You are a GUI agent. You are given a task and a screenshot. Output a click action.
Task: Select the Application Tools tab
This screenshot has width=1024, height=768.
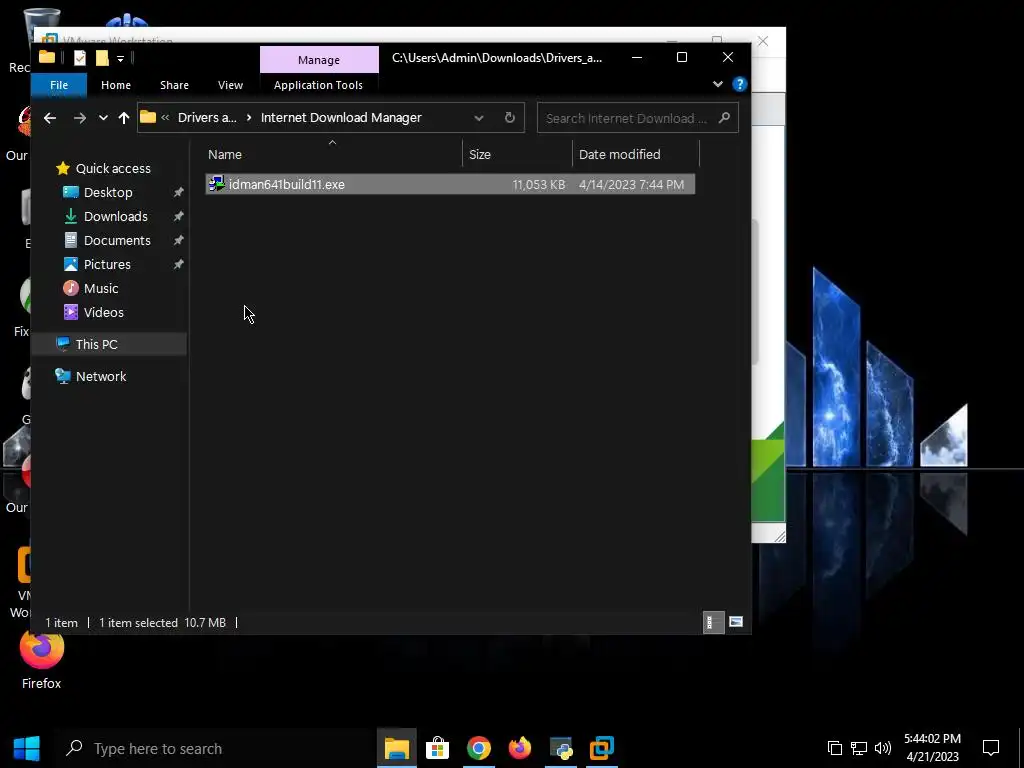pyautogui.click(x=318, y=85)
